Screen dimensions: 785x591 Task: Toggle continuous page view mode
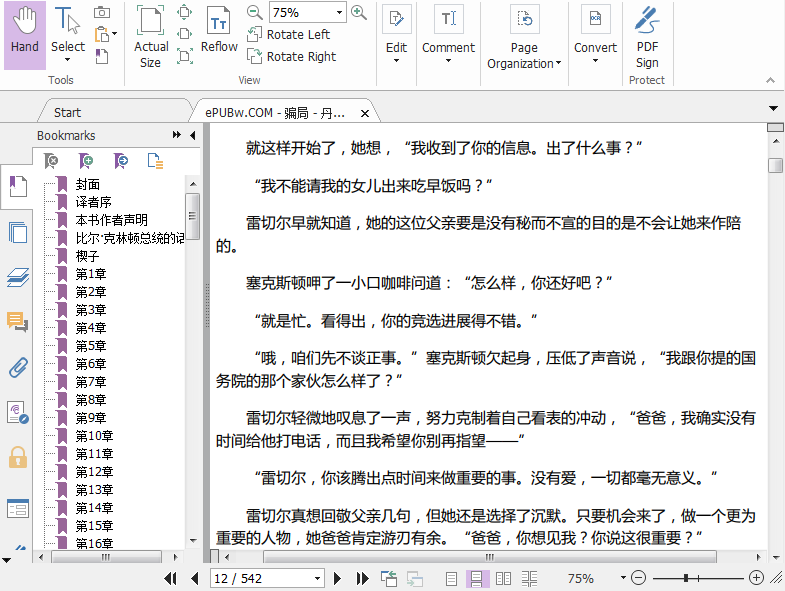point(477,578)
